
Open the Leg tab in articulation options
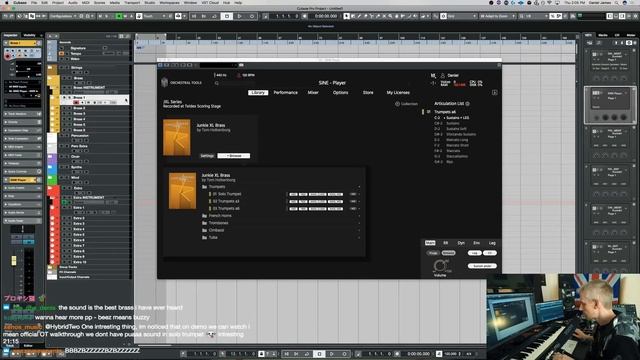(492, 243)
